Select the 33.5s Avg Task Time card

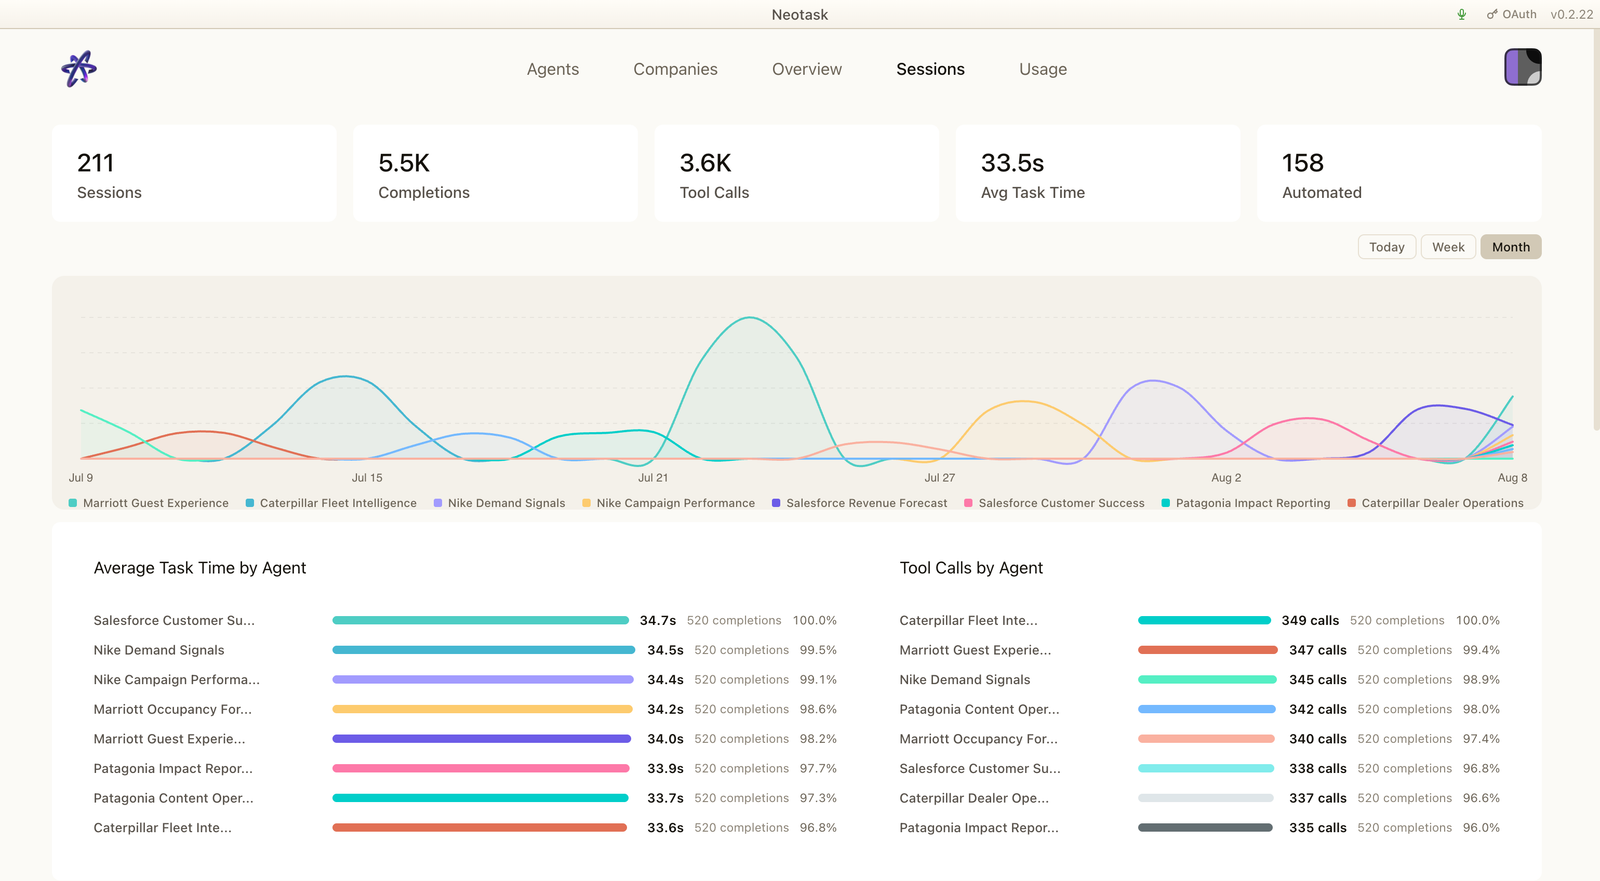point(1098,173)
